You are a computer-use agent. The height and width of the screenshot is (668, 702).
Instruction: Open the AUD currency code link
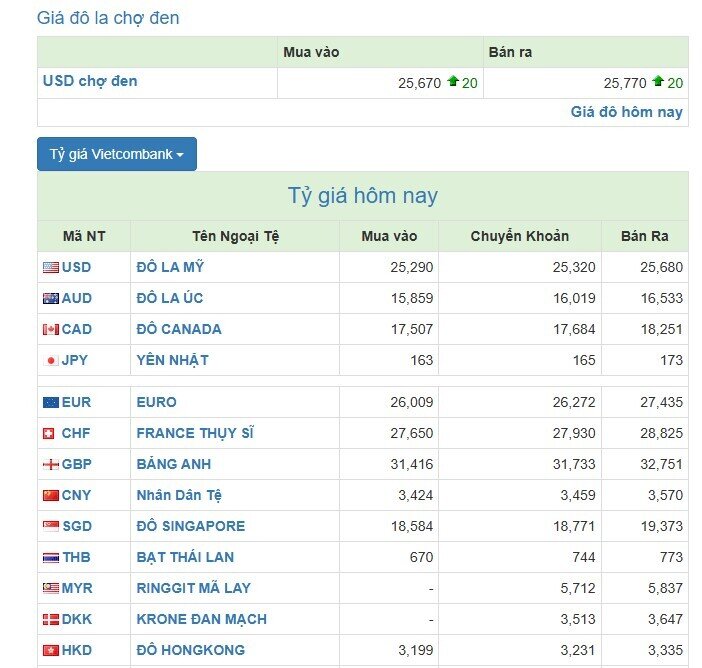pos(77,298)
